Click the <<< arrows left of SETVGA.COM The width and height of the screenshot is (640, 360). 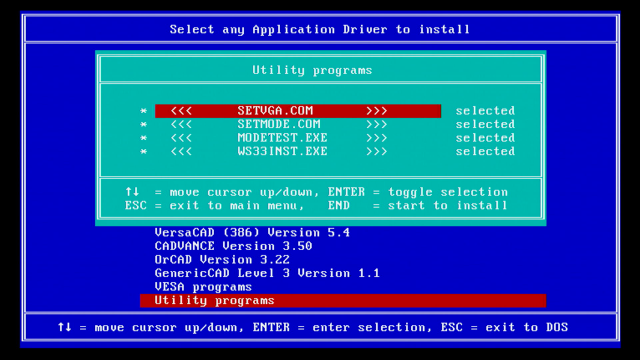(181, 111)
